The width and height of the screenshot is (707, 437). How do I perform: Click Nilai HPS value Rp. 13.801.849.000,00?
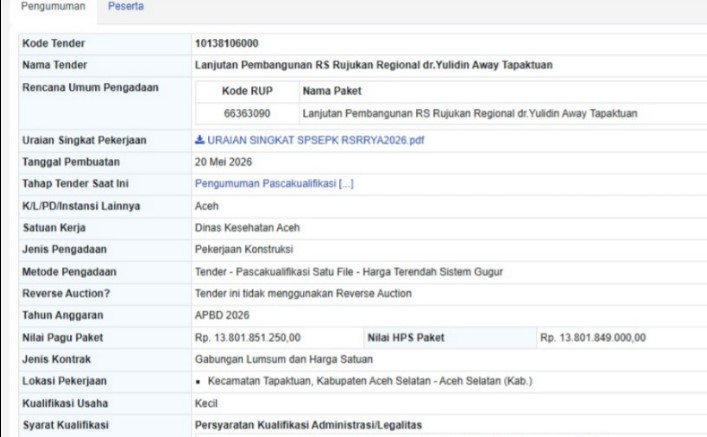(593, 337)
